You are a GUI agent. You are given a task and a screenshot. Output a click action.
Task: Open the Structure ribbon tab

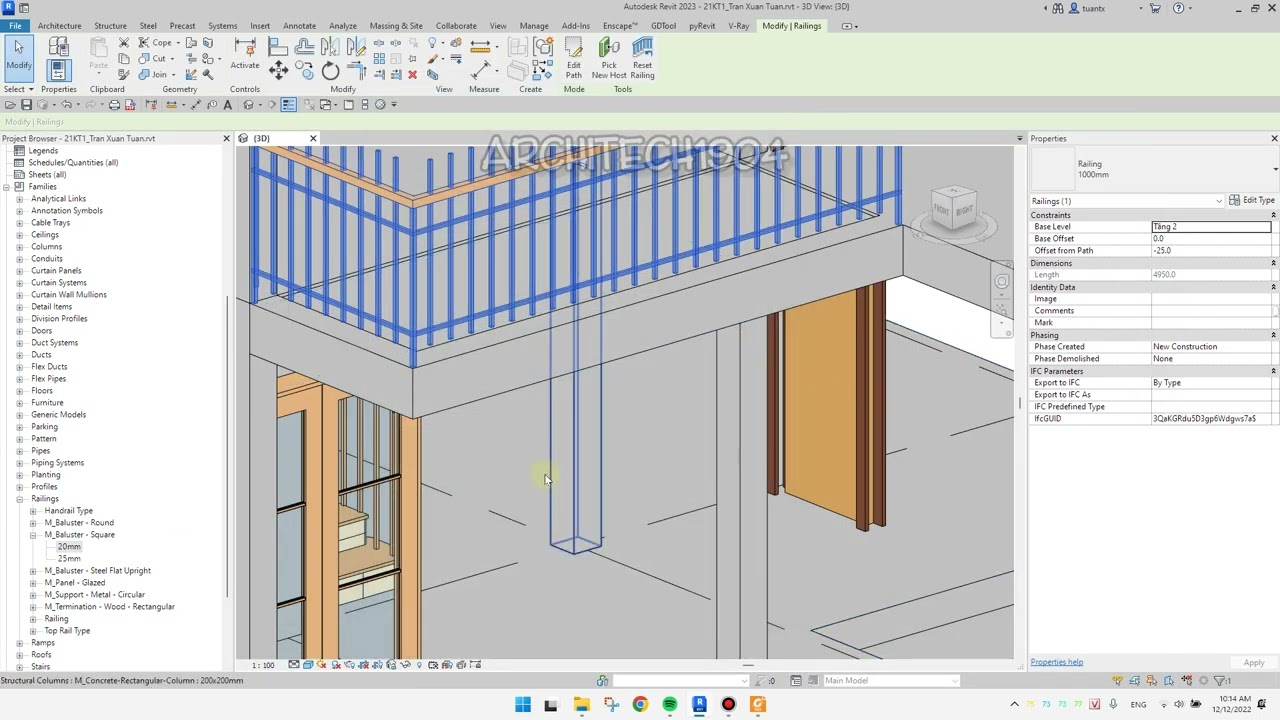point(110,26)
